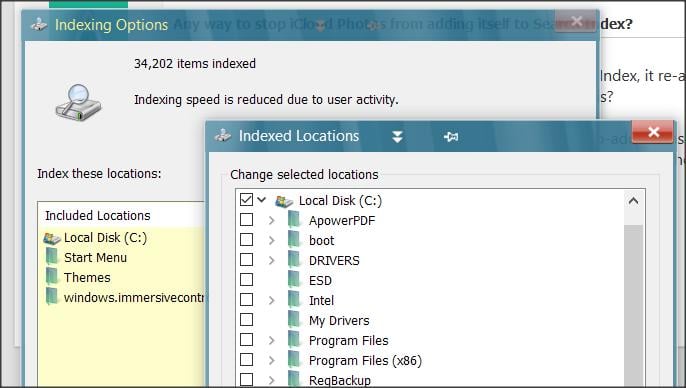Tick the Intel checkbox

(246, 300)
